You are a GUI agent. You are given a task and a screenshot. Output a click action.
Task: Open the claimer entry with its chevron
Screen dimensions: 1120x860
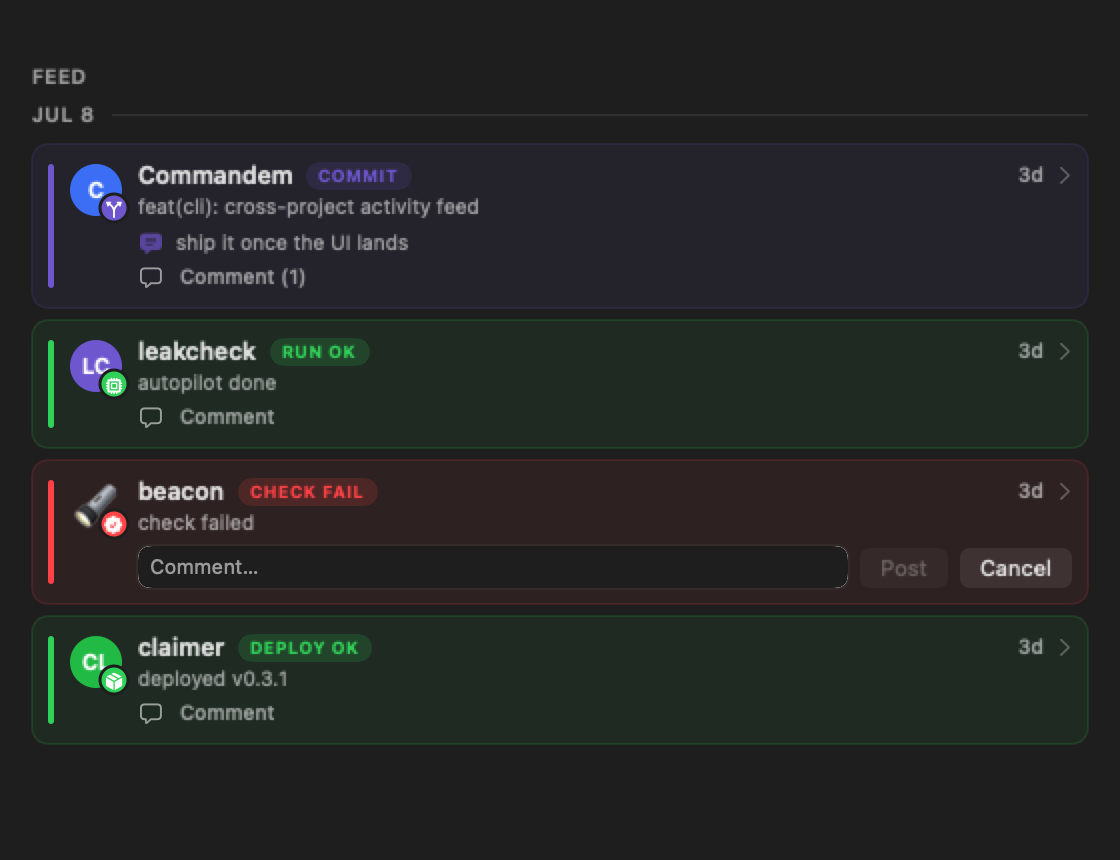click(x=1064, y=647)
